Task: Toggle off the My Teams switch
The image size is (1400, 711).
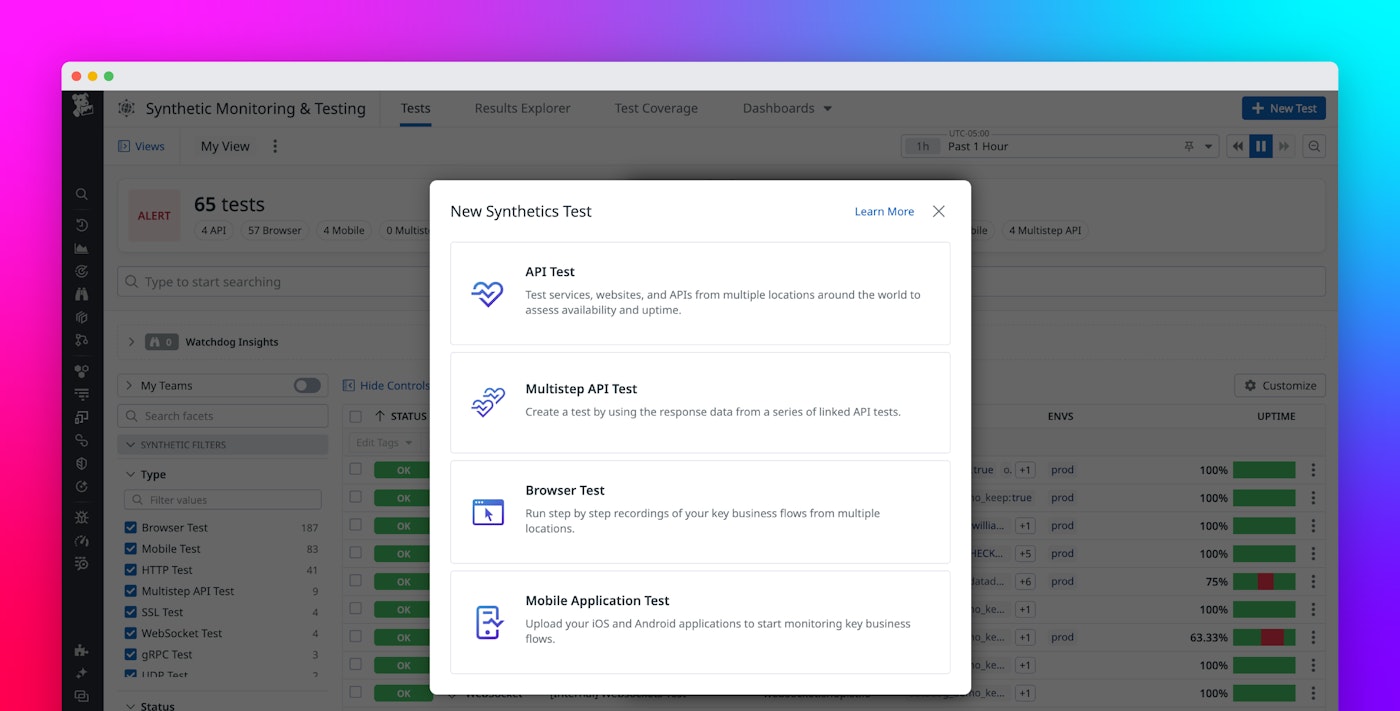Action: [x=307, y=385]
